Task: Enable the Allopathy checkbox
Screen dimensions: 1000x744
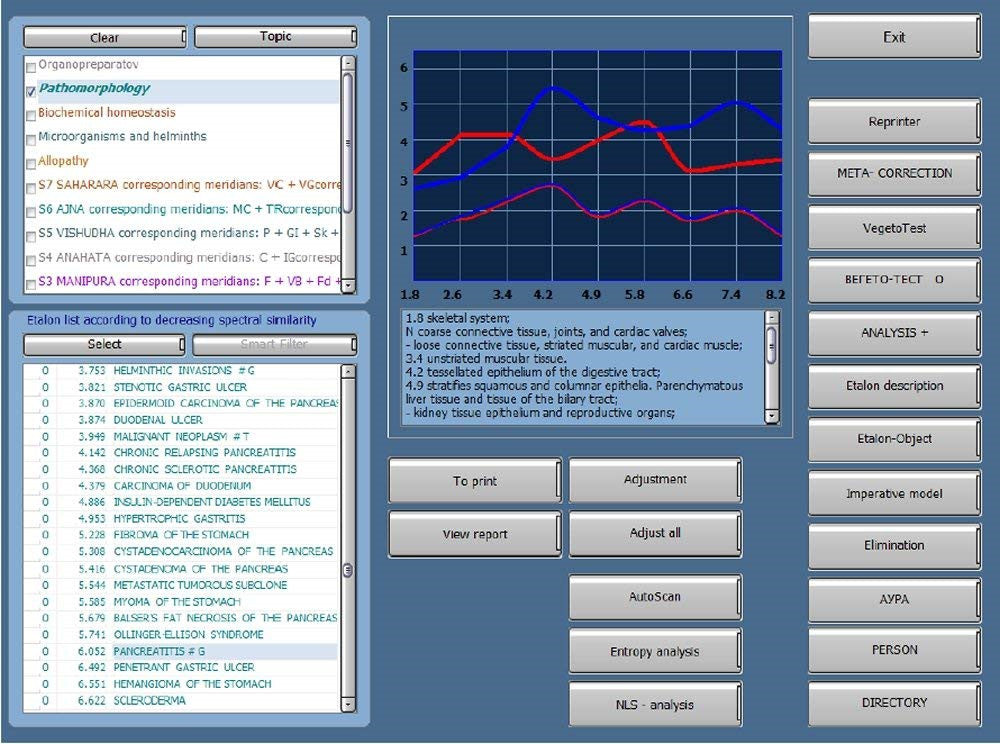Action: [31, 161]
